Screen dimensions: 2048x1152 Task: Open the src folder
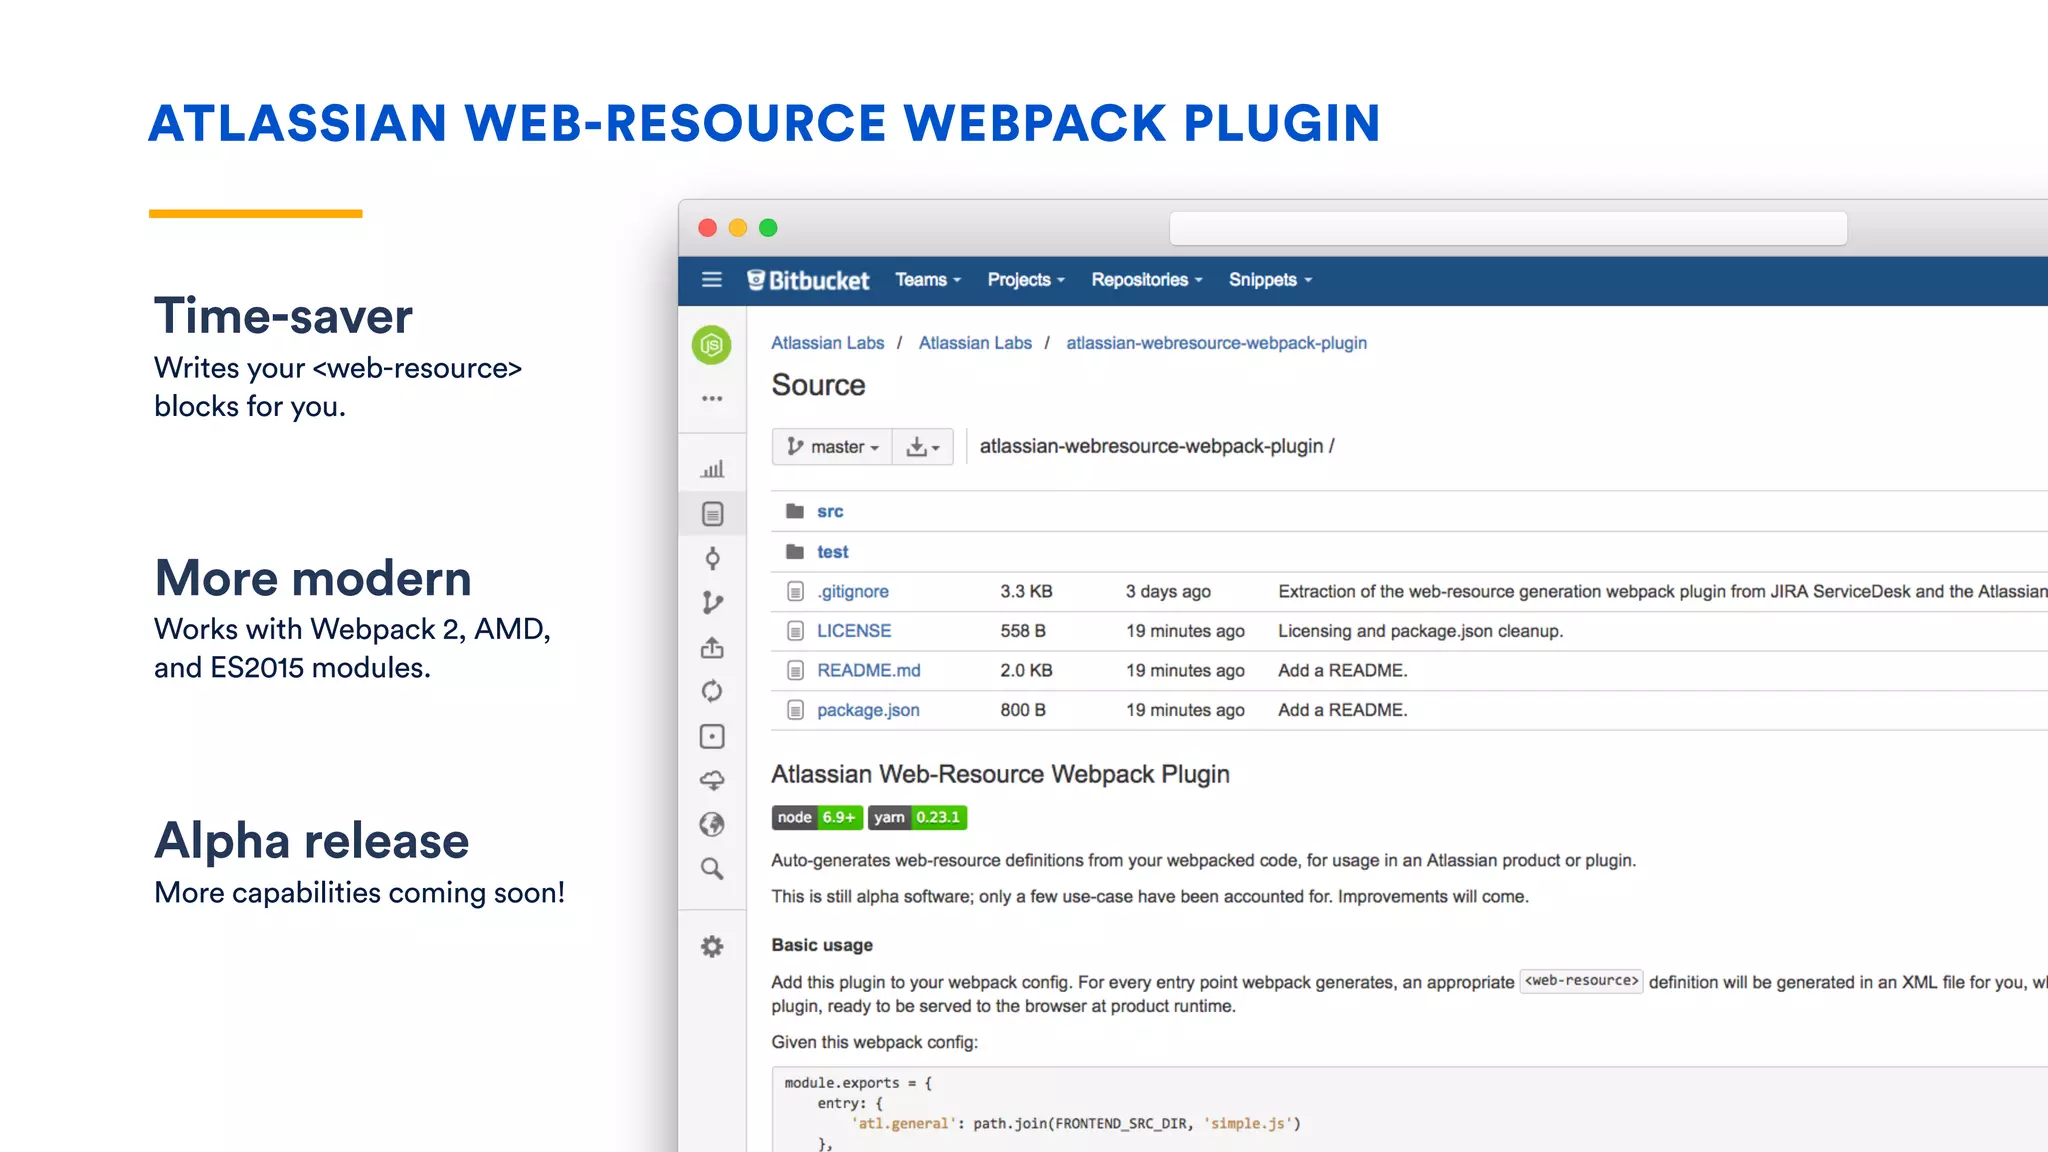pyautogui.click(x=830, y=511)
